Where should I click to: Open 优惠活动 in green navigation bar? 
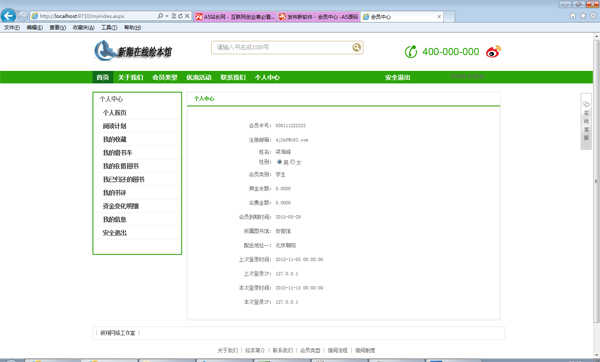pos(199,77)
